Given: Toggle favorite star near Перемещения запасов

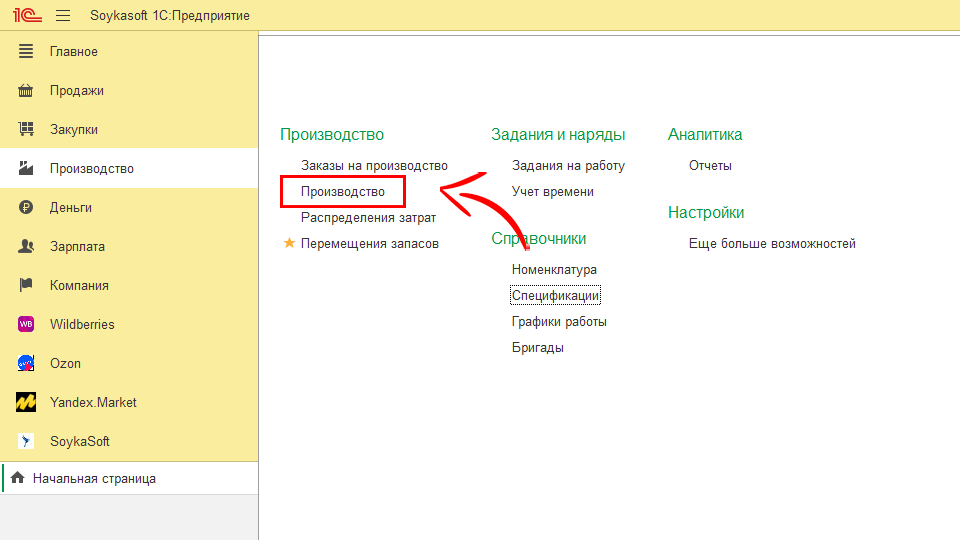Looking at the screenshot, I should (289, 243).
